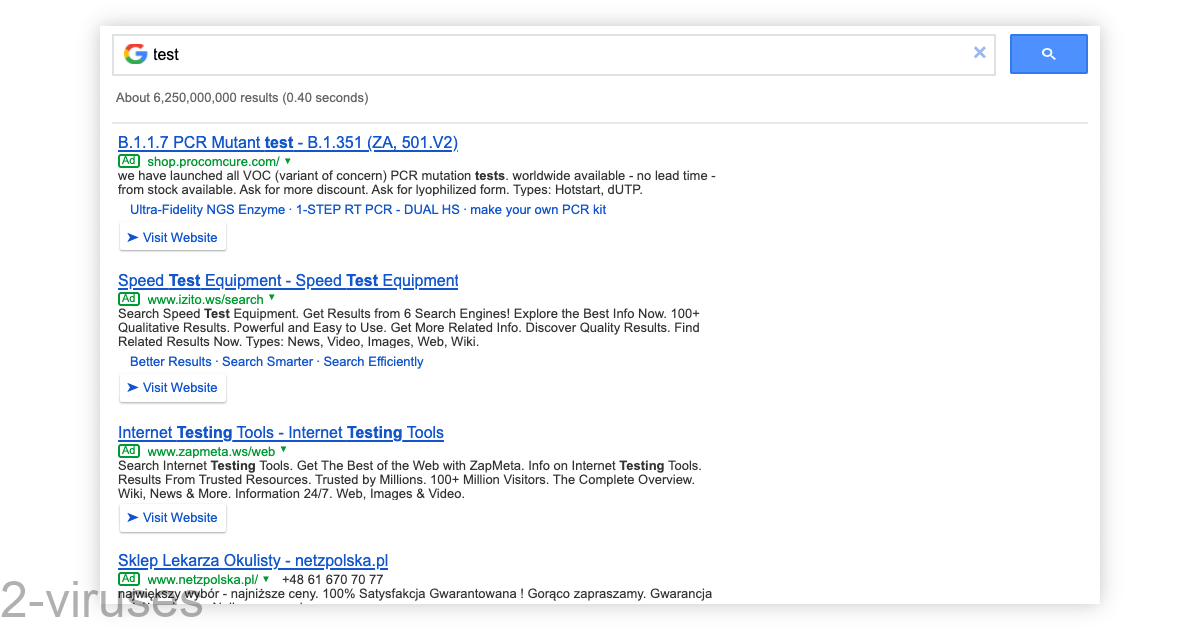This screenshot has width=1200, height=628.
Task: Expand the arrow next to www.netzpolska.pl
Action: [266, 578]
